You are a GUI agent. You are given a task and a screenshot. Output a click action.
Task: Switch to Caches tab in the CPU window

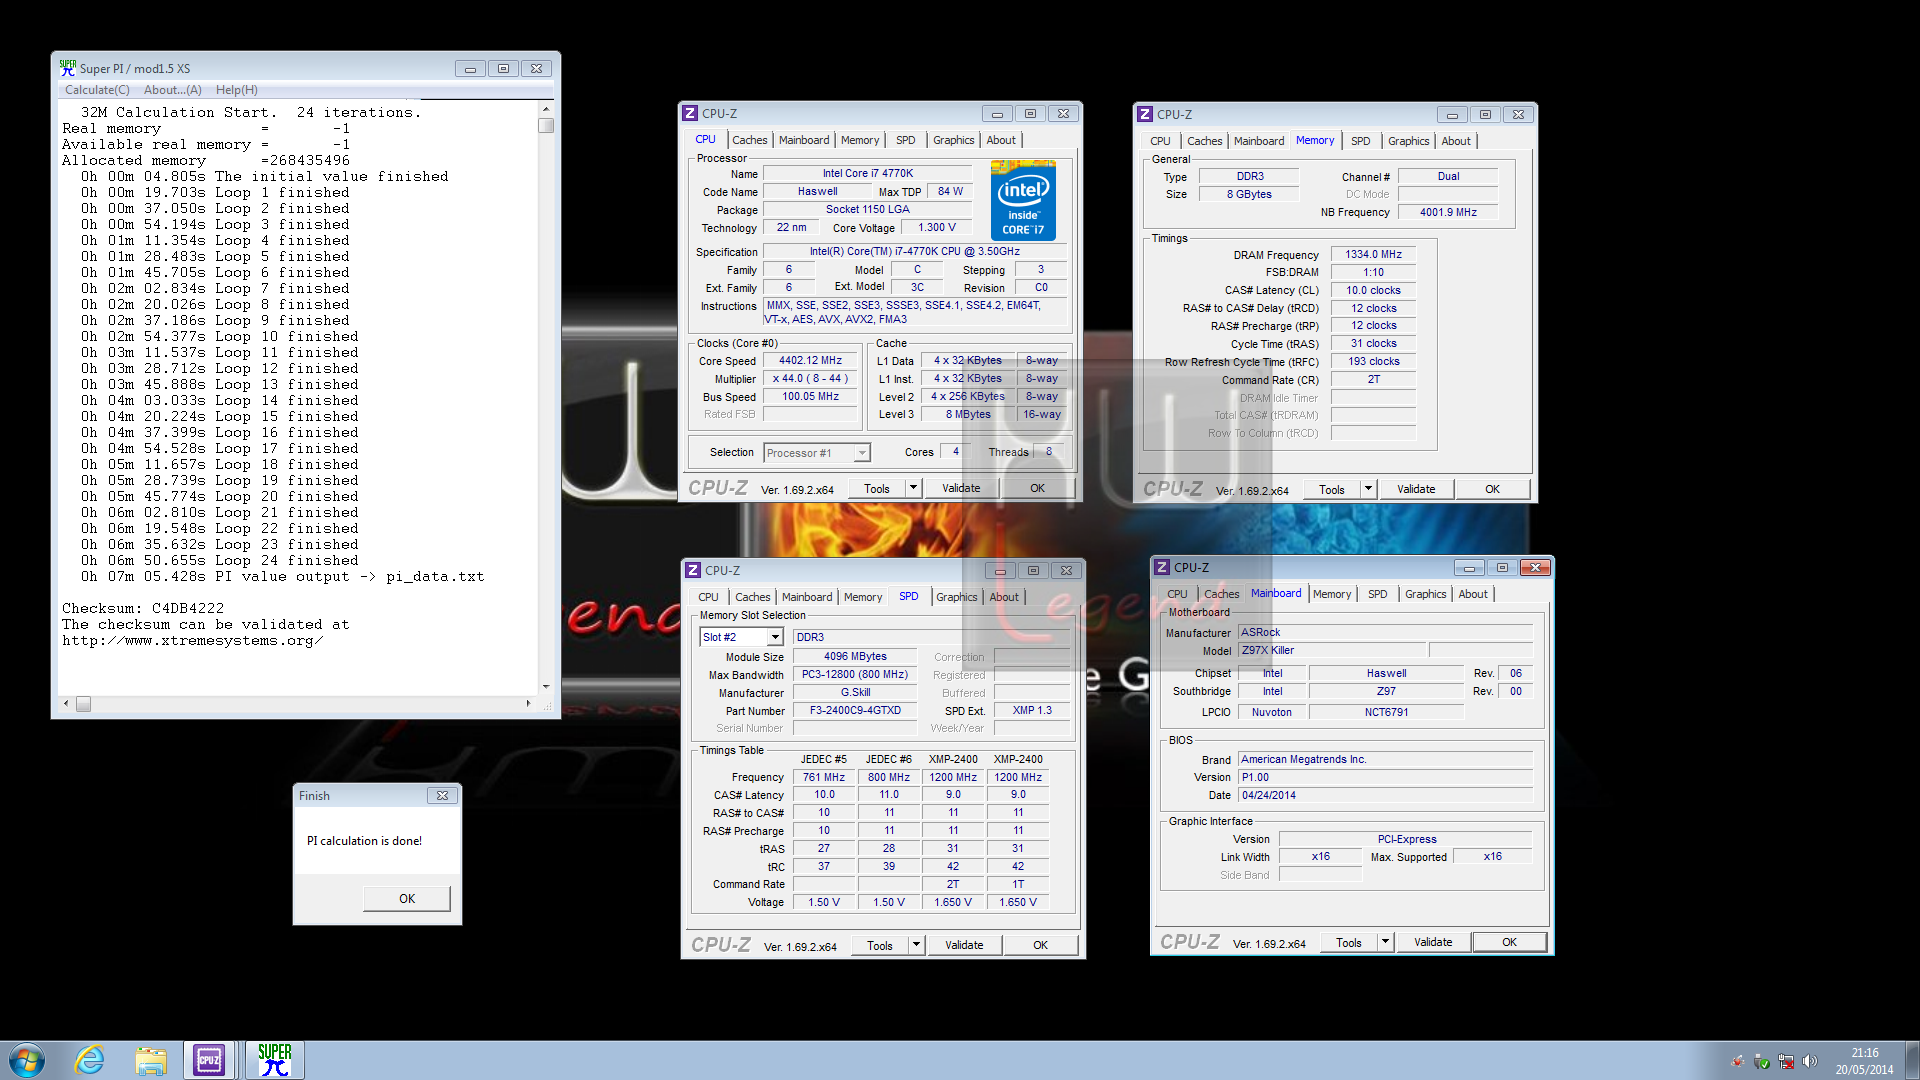749,140
